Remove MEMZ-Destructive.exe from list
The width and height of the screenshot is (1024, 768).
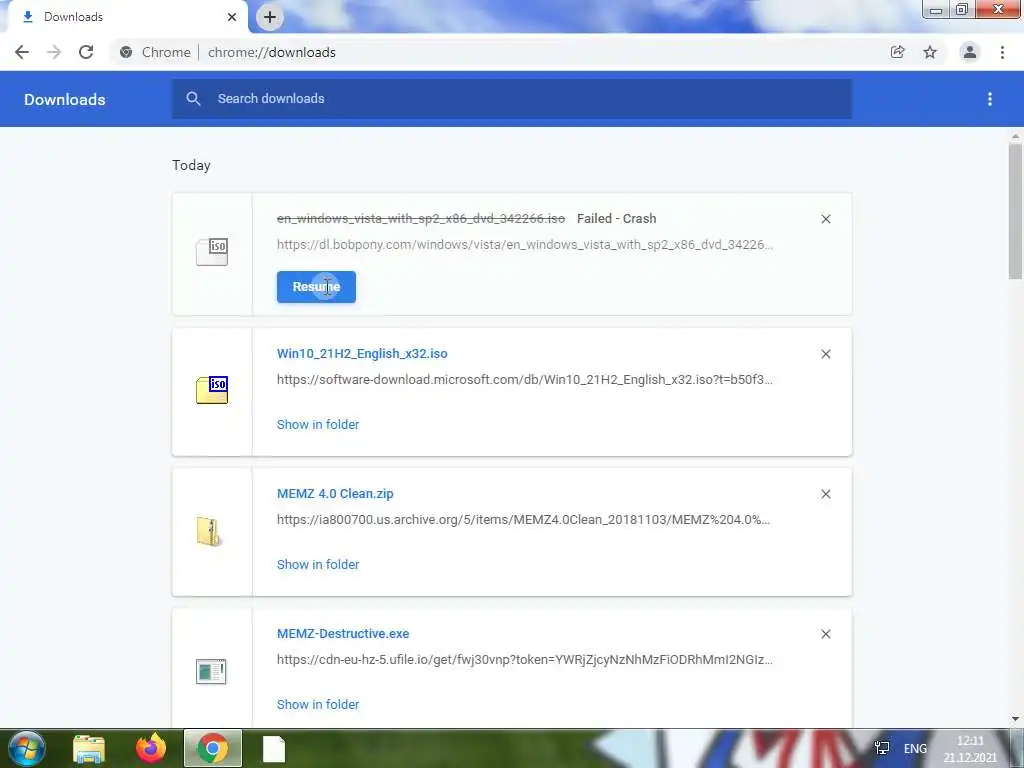826,634
